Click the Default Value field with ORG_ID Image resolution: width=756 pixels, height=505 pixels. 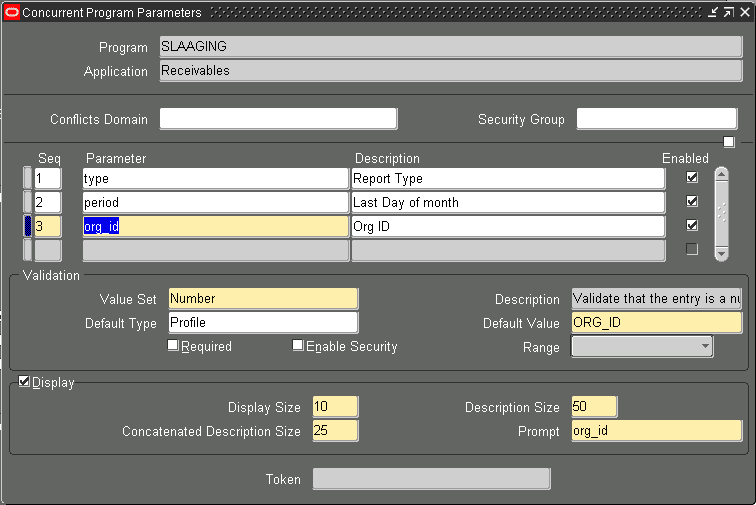656,323
